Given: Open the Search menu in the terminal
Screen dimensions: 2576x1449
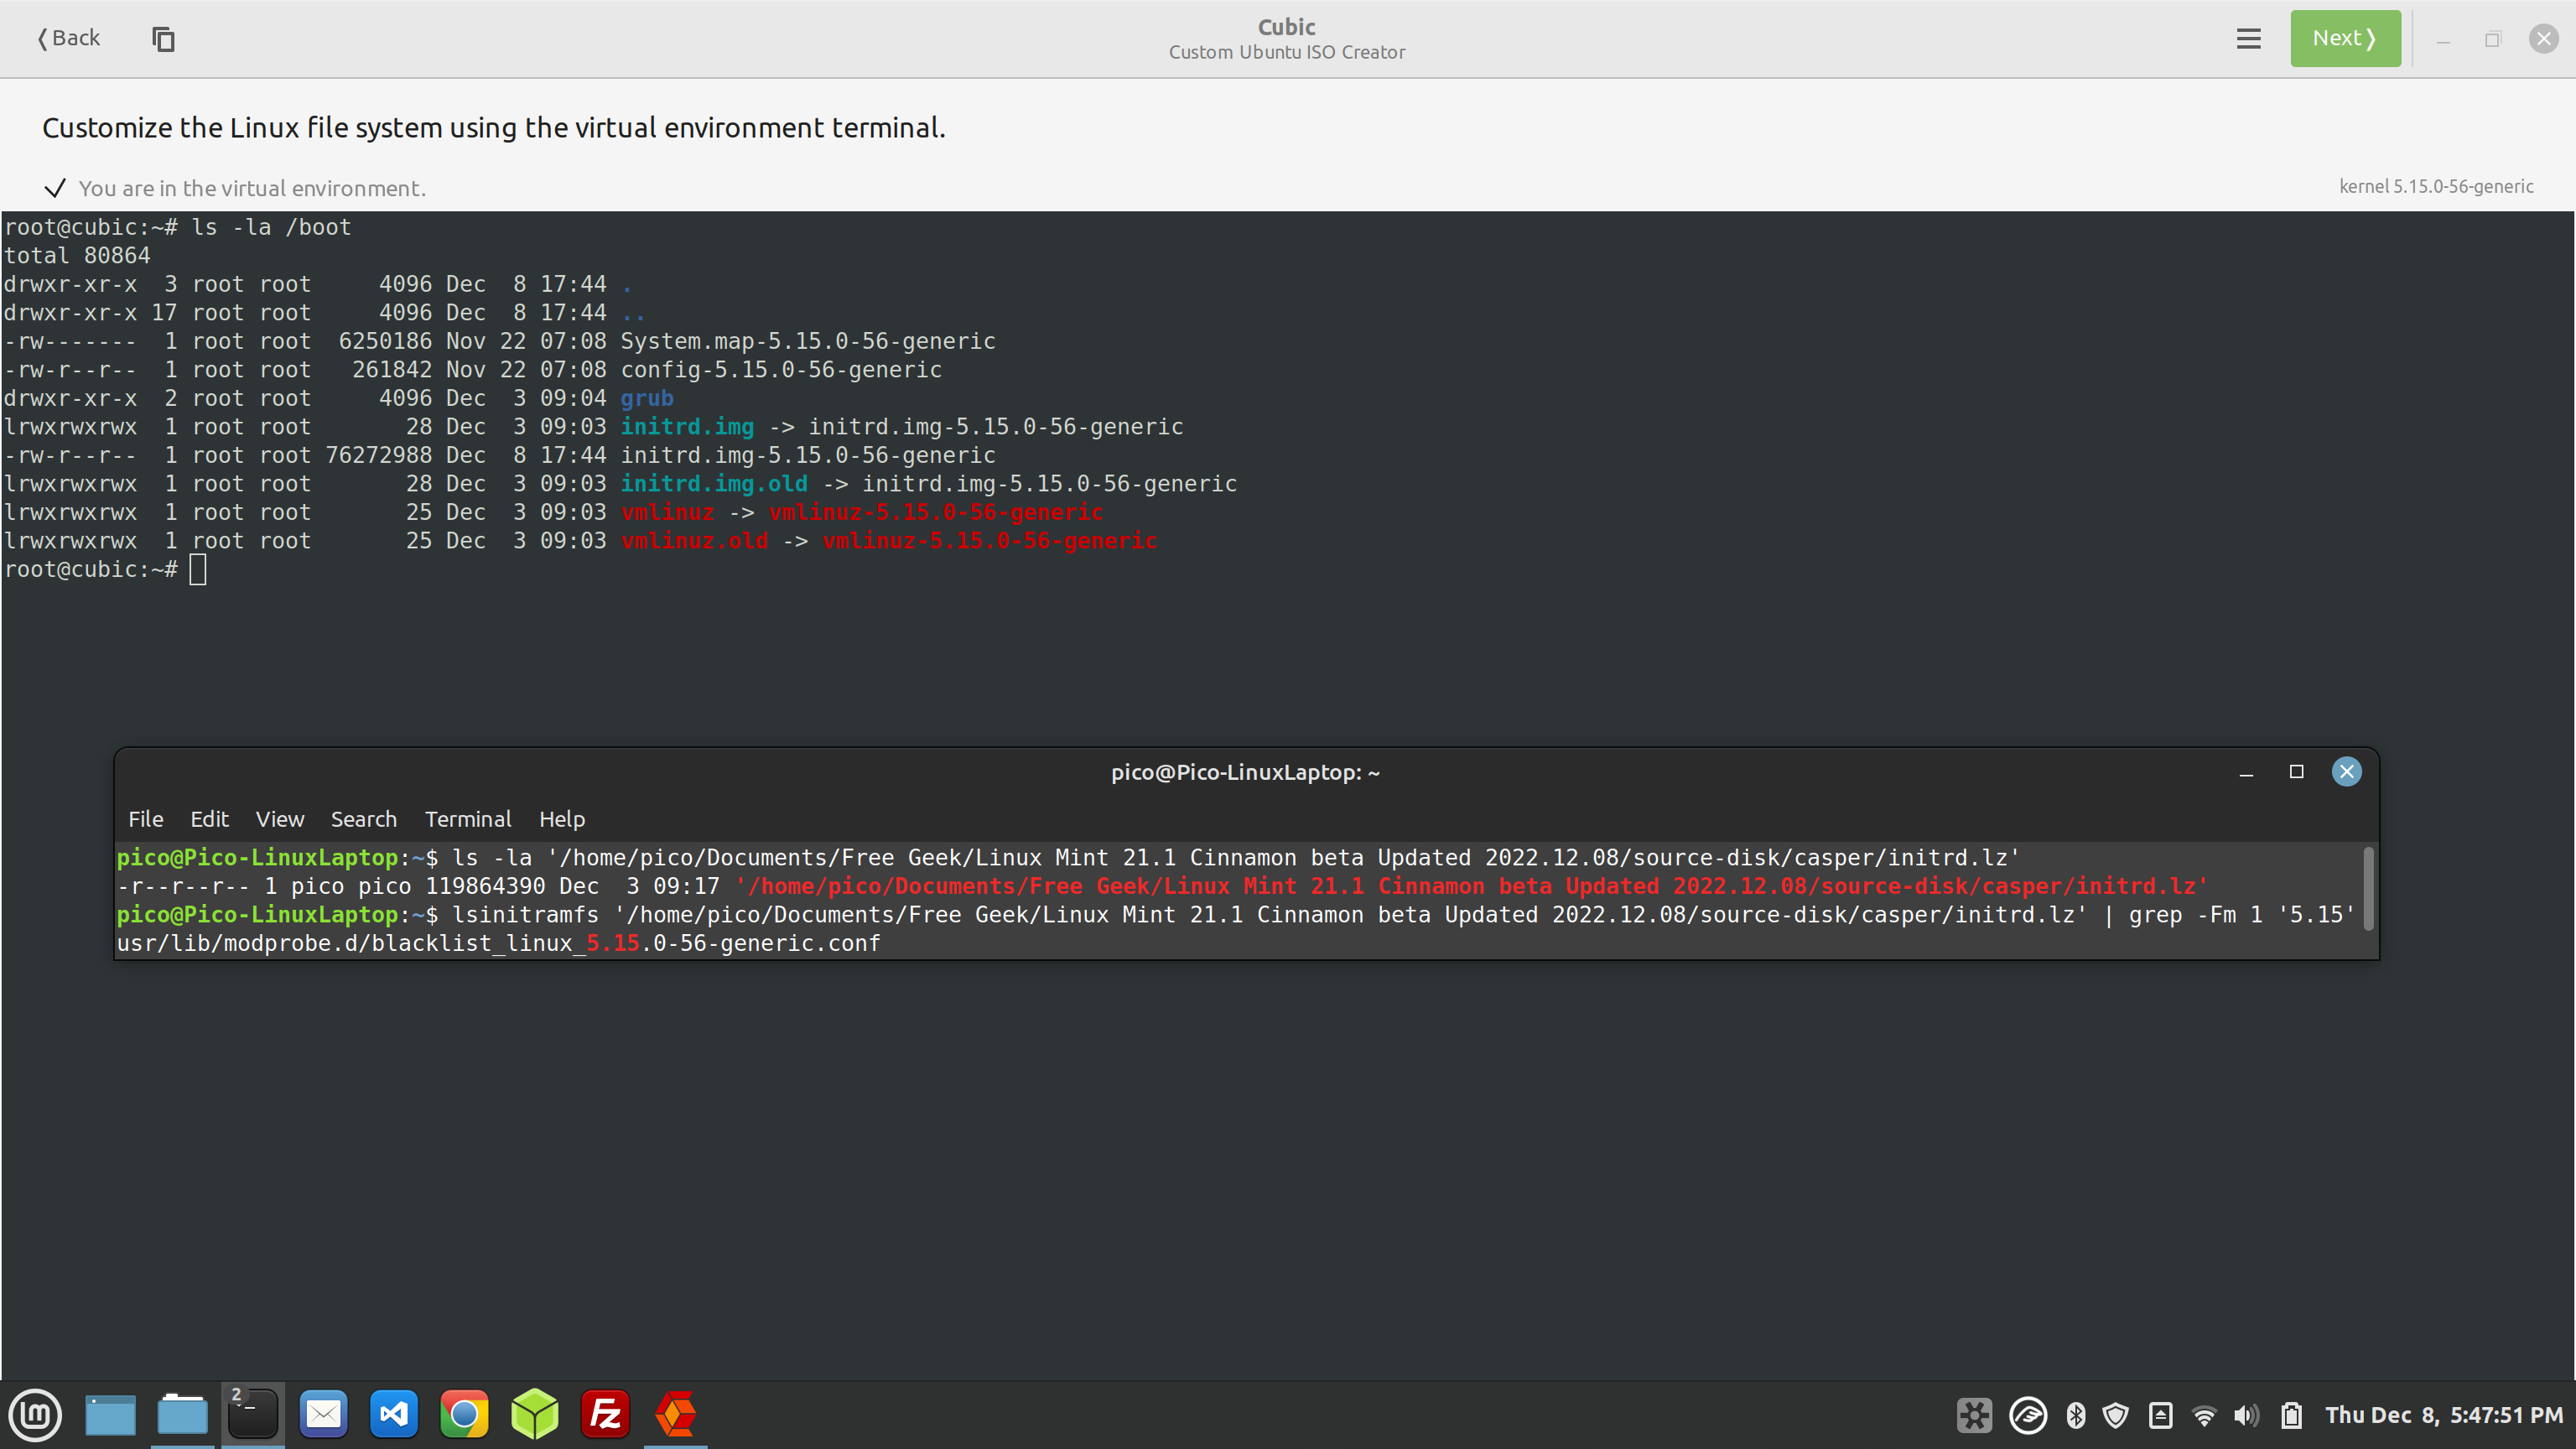Looking at the screenshot, I should [x=364, y=819].
